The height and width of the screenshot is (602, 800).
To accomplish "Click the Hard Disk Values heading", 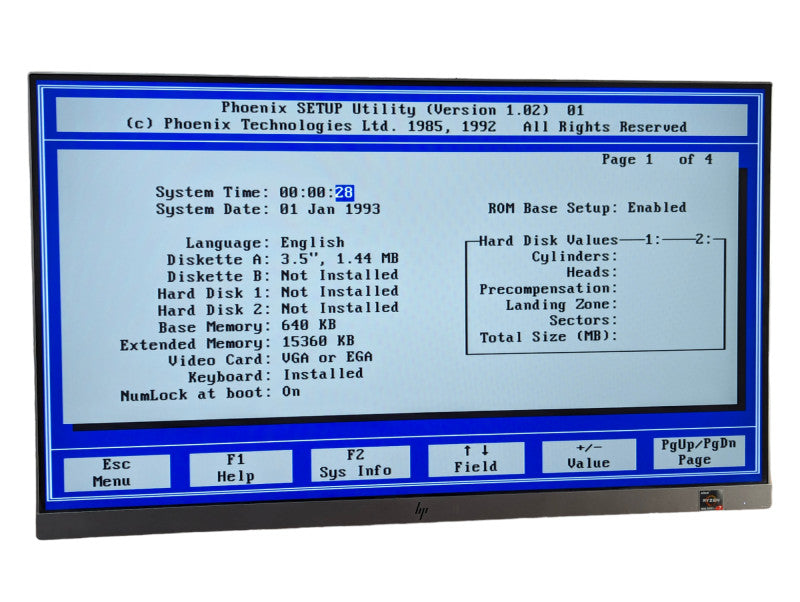I will [x=548, y=240].
